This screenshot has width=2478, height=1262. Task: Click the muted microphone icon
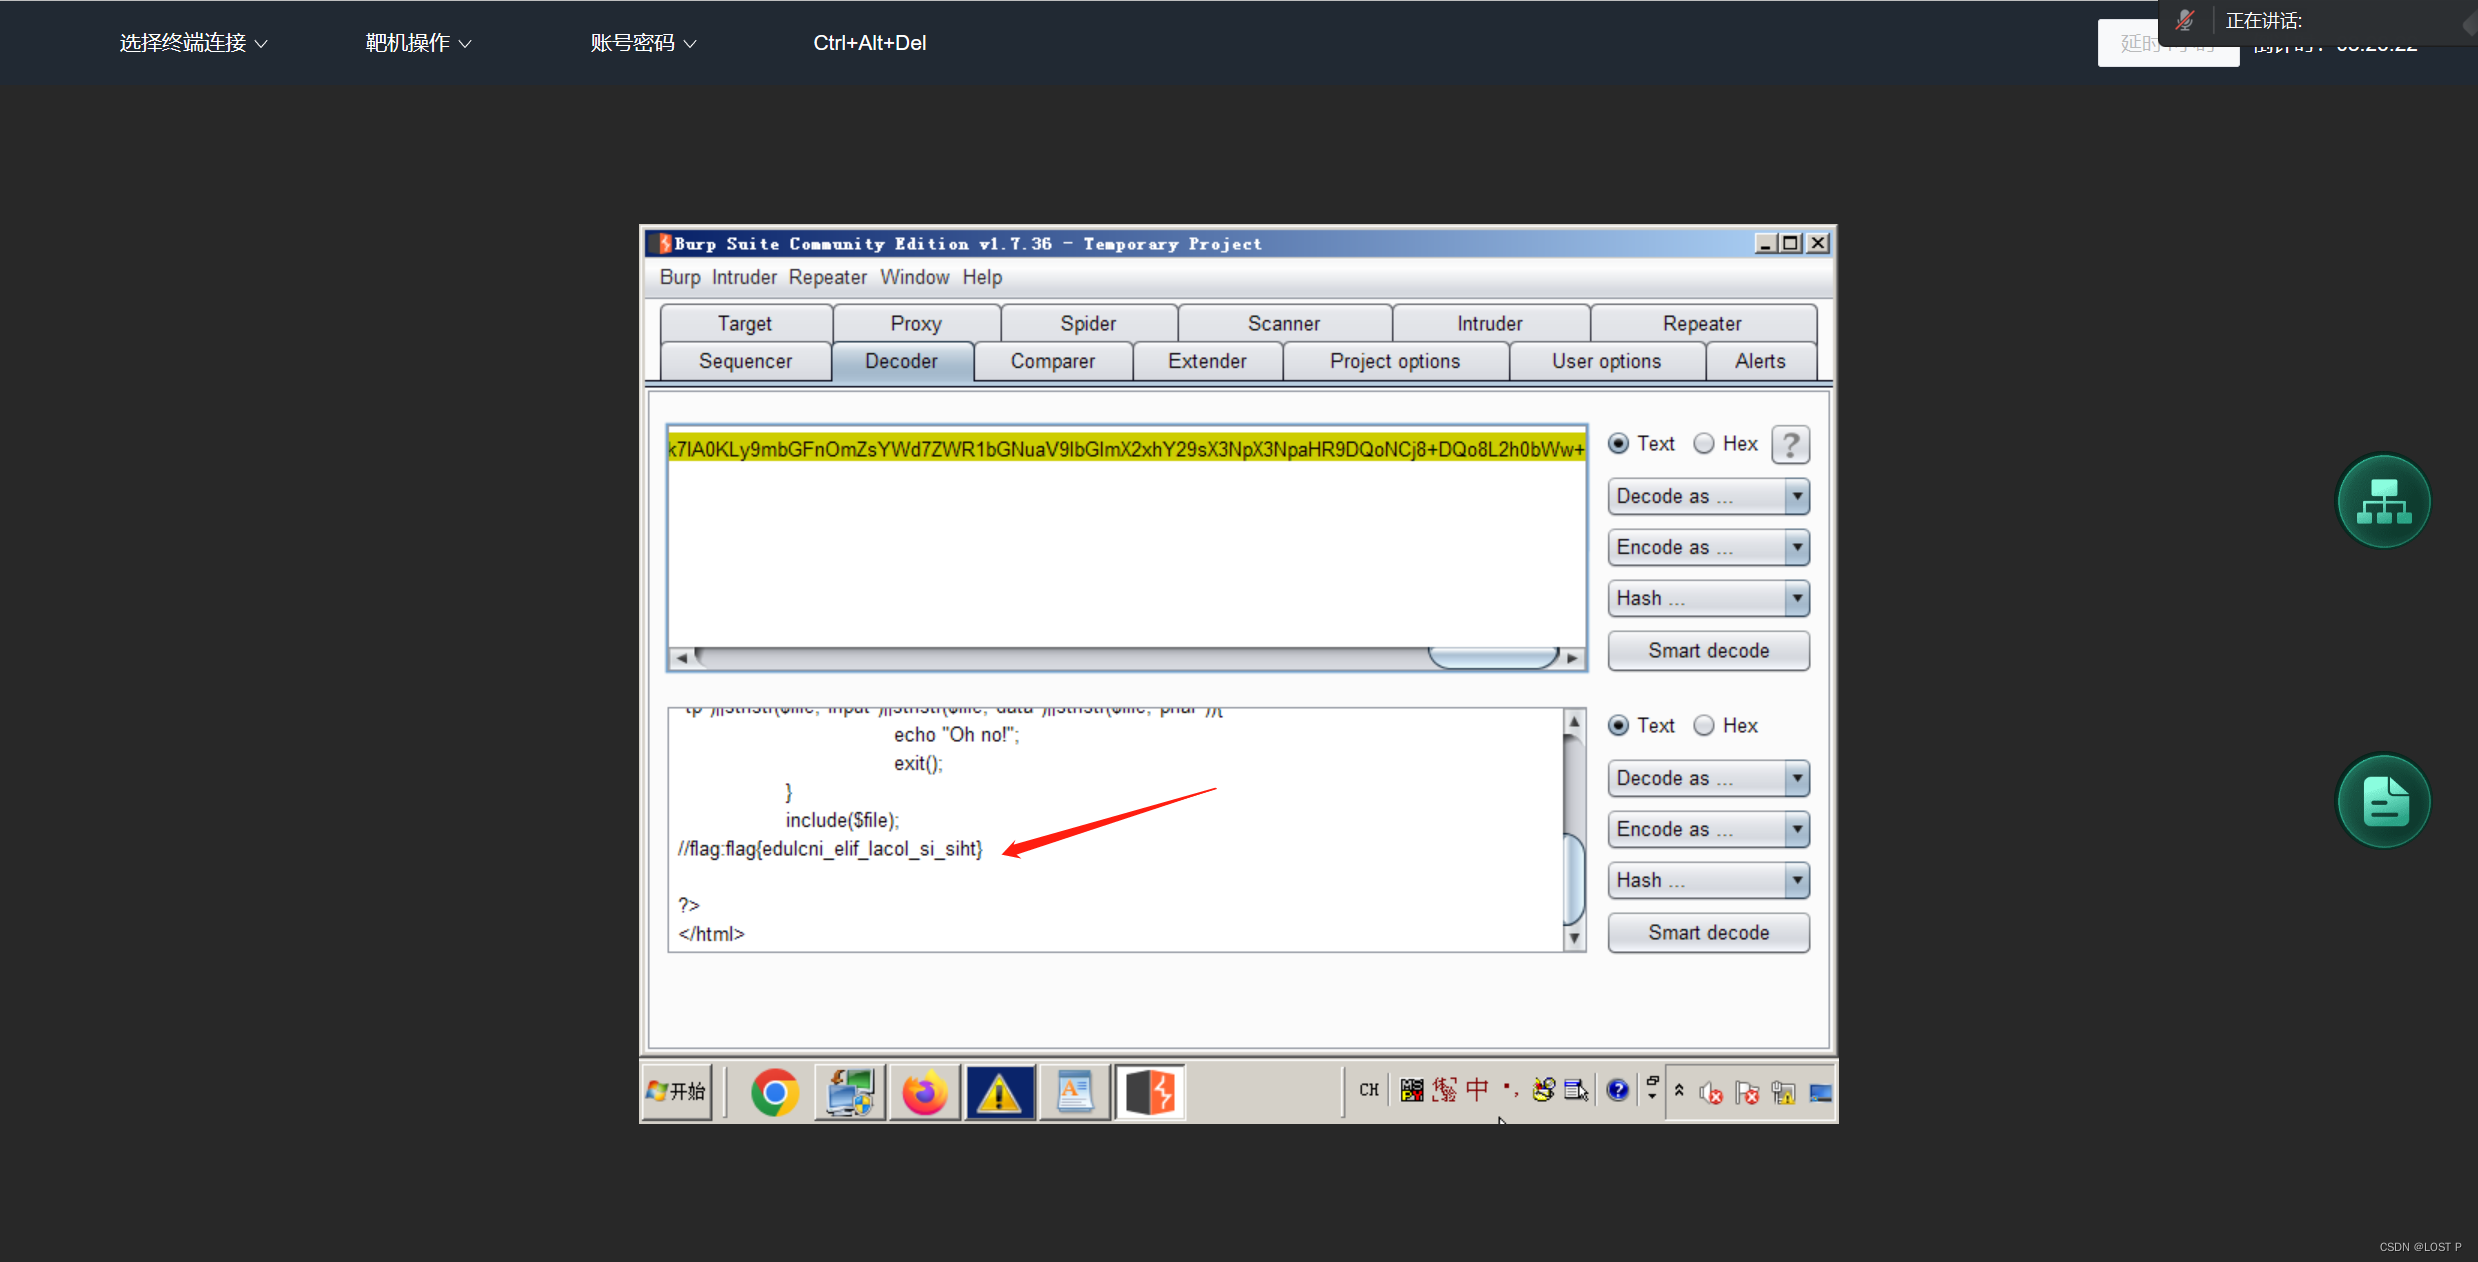click(2185, 20)
